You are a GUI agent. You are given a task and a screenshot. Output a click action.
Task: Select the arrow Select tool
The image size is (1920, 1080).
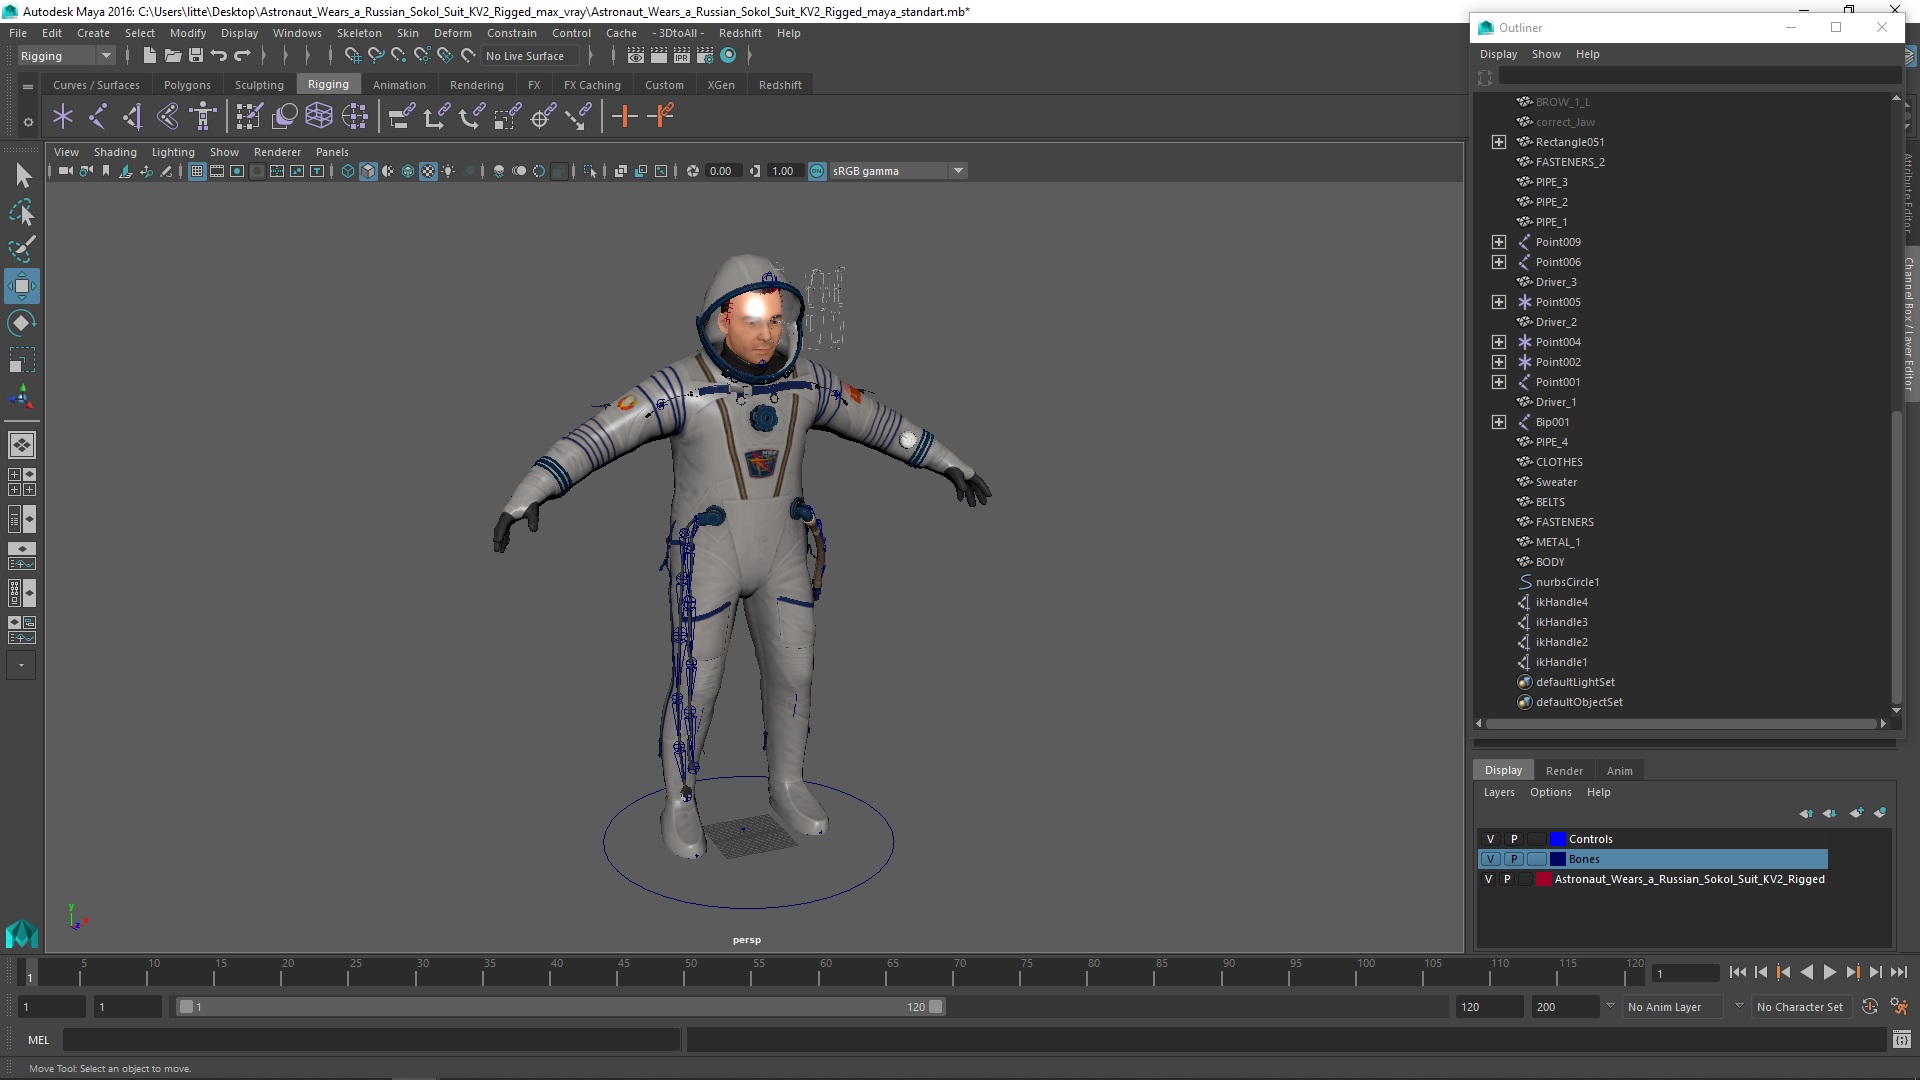tap(22, 176)
